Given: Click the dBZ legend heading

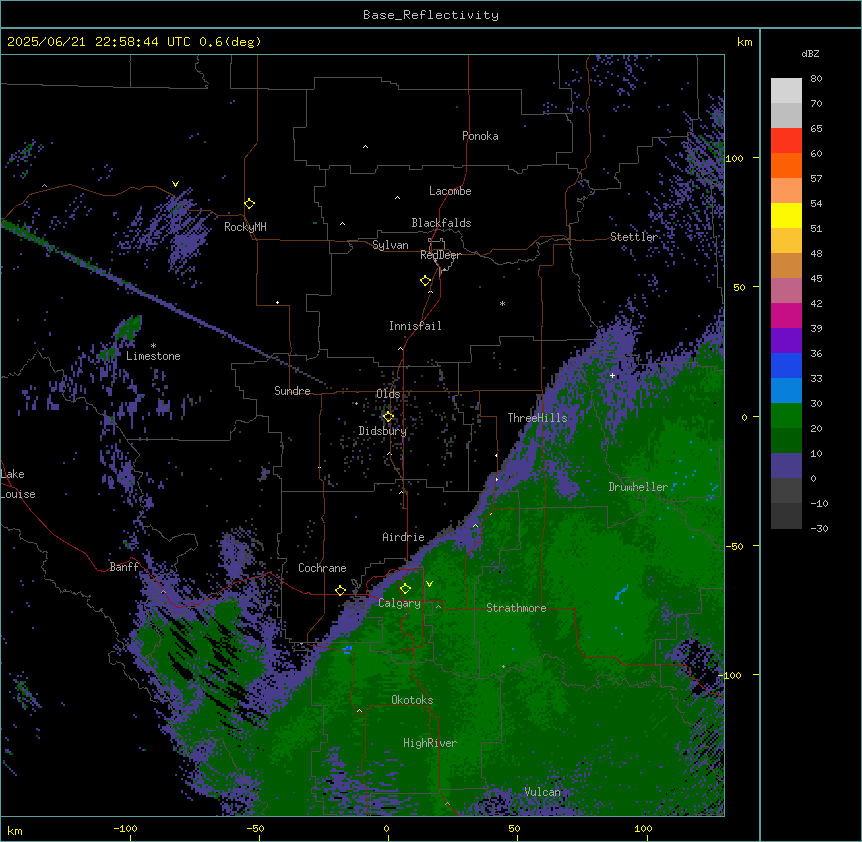Looking at the screenshot, I should [x=810, y=53].
